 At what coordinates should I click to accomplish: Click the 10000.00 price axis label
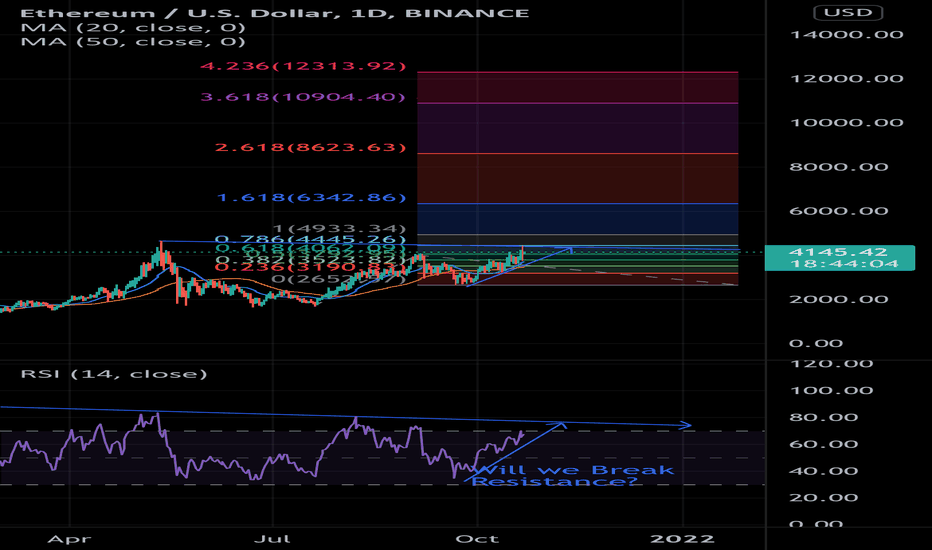847,123
